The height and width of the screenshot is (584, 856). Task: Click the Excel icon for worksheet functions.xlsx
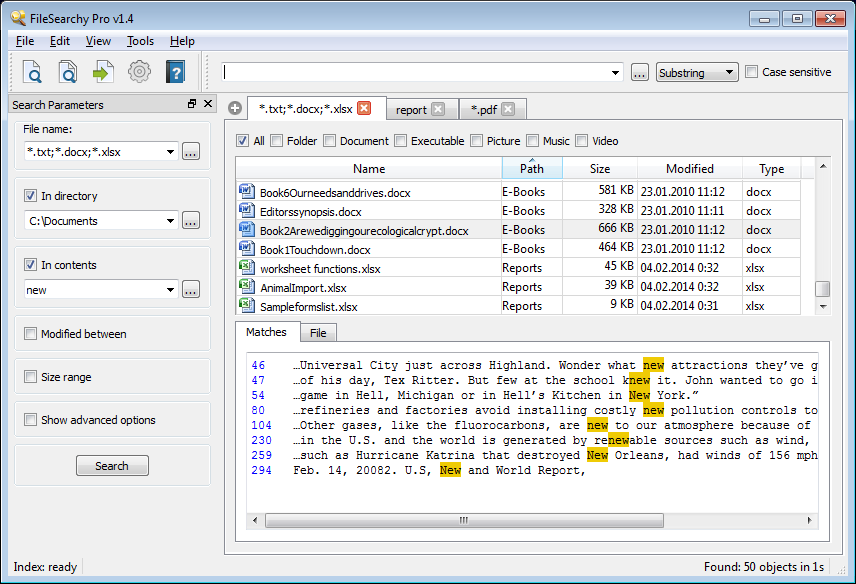pyautogui.click(x=247, y=267)
